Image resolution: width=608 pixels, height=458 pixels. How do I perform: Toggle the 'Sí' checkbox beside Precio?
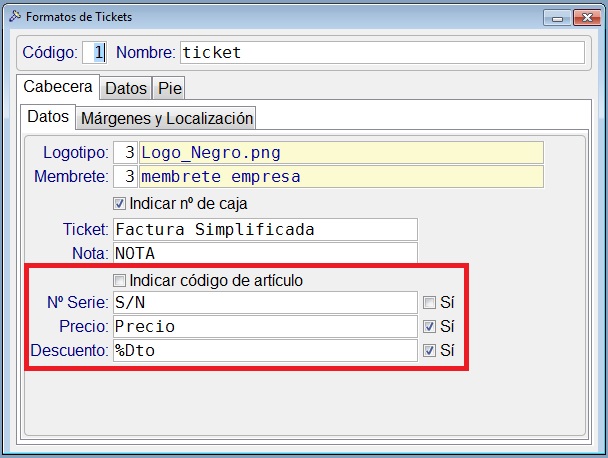[x=429, y=326]
